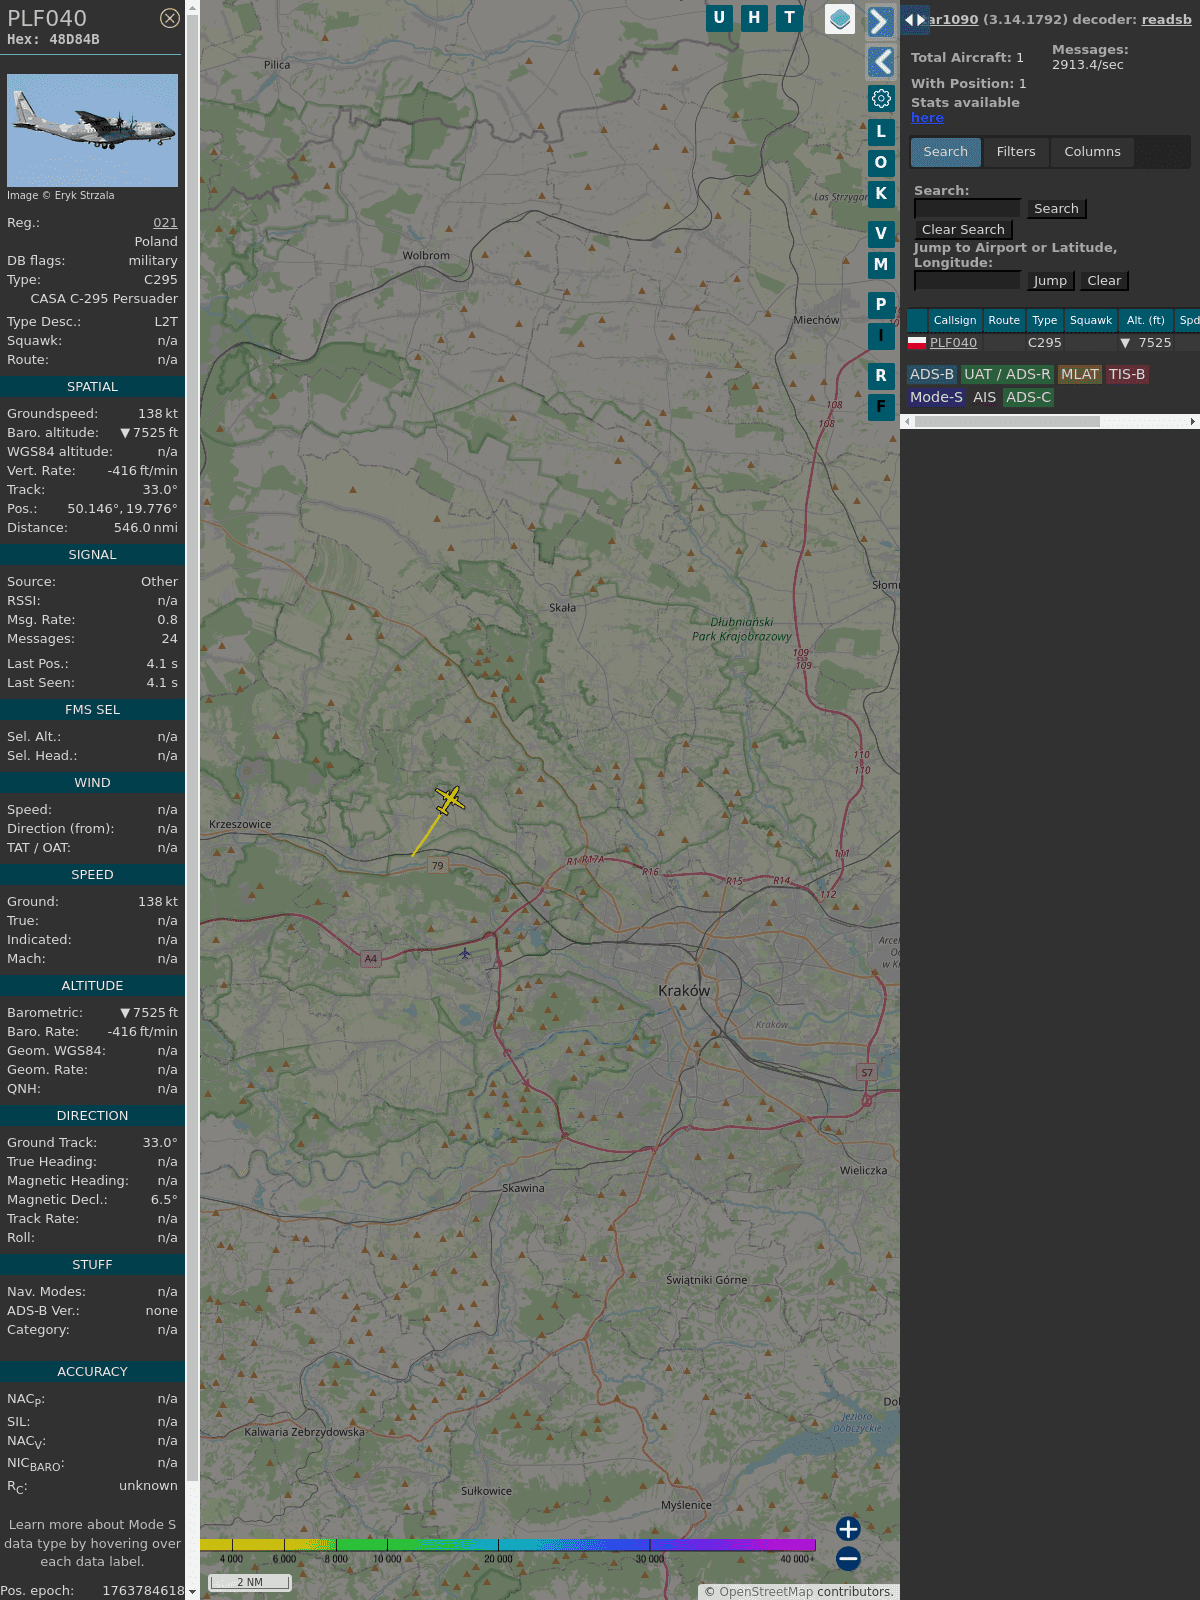Toggle the H map button
Image resolution: width=1200 pixels, height=1600 pixels.
tap(754, 18)
